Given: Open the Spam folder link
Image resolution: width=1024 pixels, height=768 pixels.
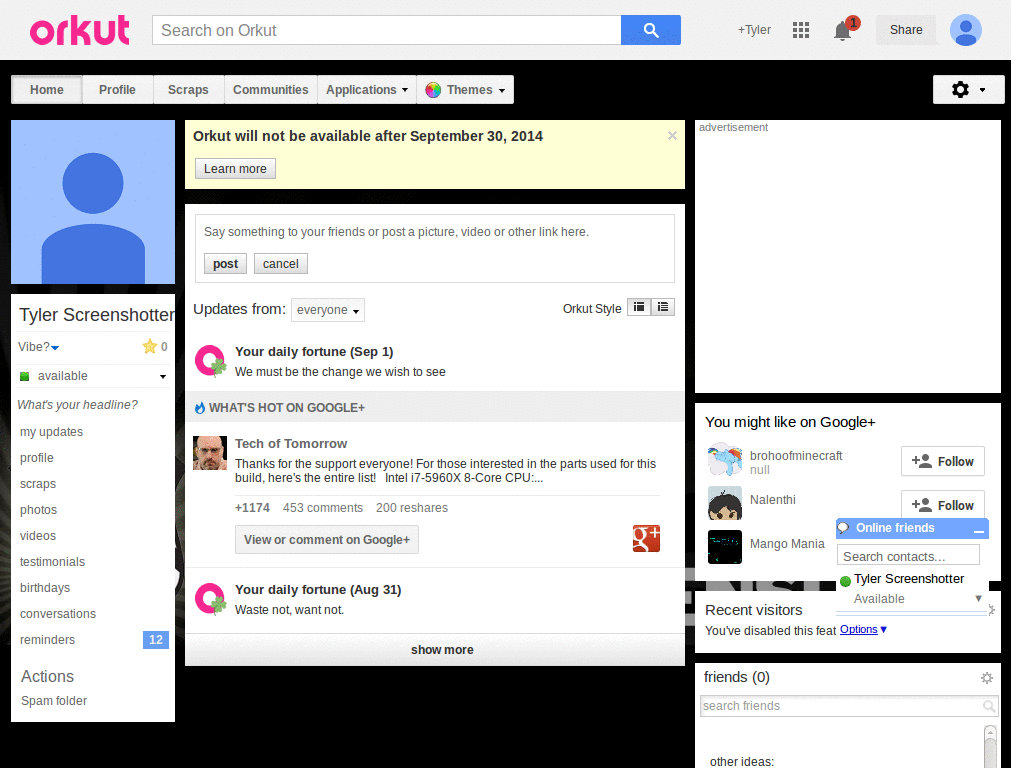Looking at the screenshot, I should pyautogui.click(x=54, y=701).
